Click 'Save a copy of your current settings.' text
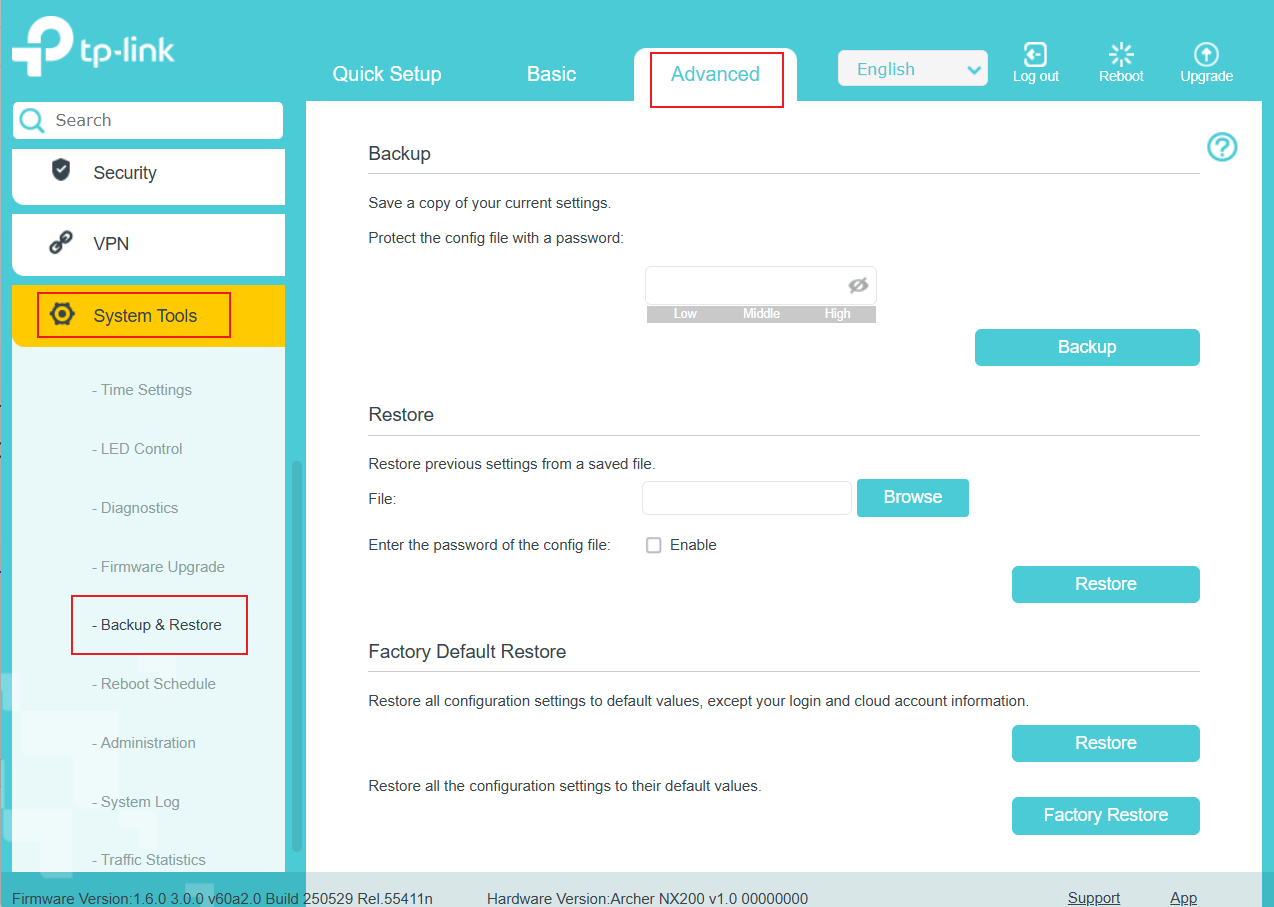 click(490, 203)
